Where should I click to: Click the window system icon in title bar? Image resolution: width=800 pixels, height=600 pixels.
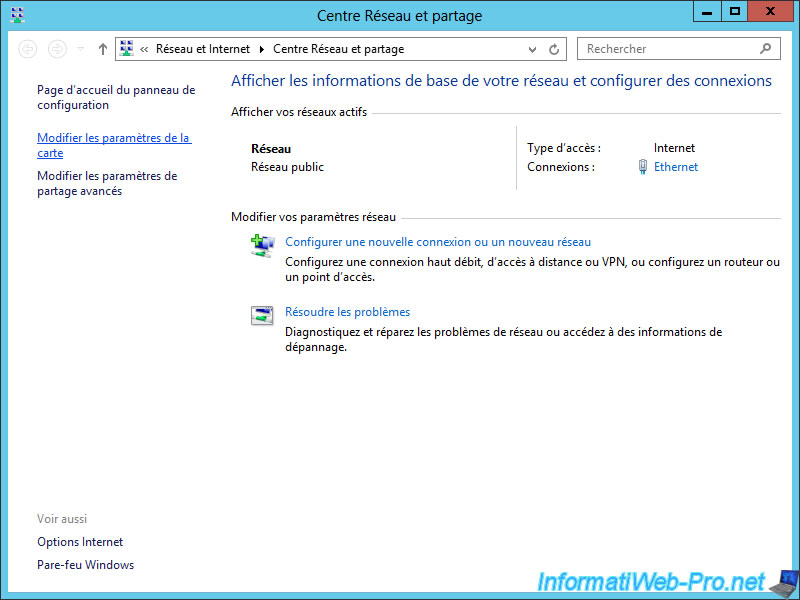coord(17,15)
